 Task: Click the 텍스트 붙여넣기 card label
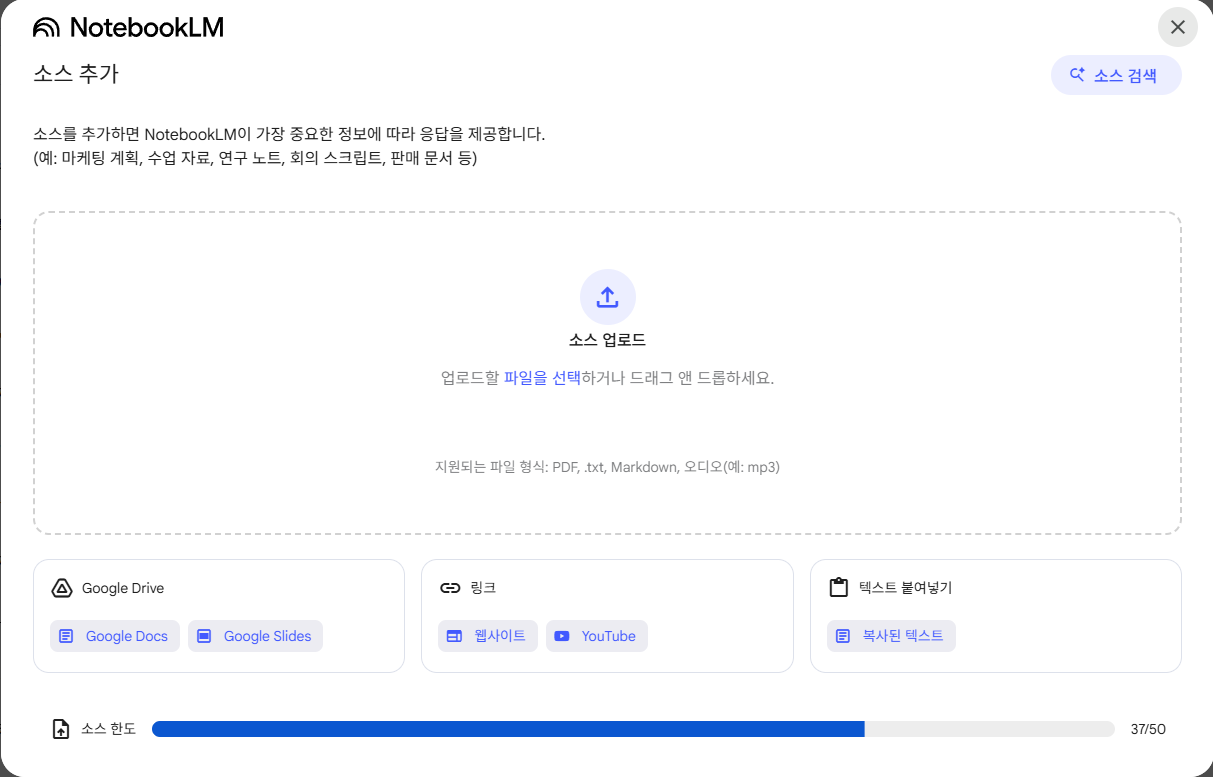coord(905,588)
